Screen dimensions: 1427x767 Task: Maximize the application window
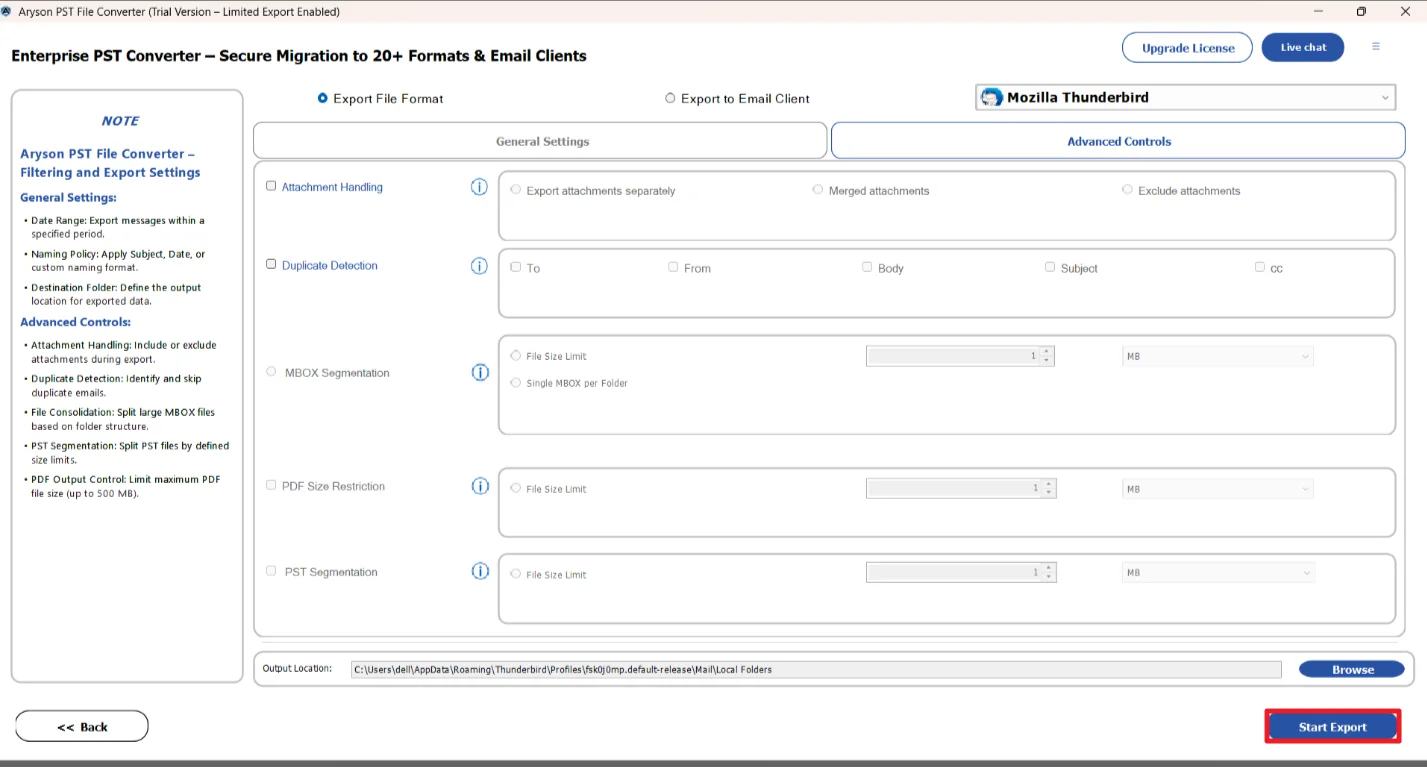tap(1361, 11)
